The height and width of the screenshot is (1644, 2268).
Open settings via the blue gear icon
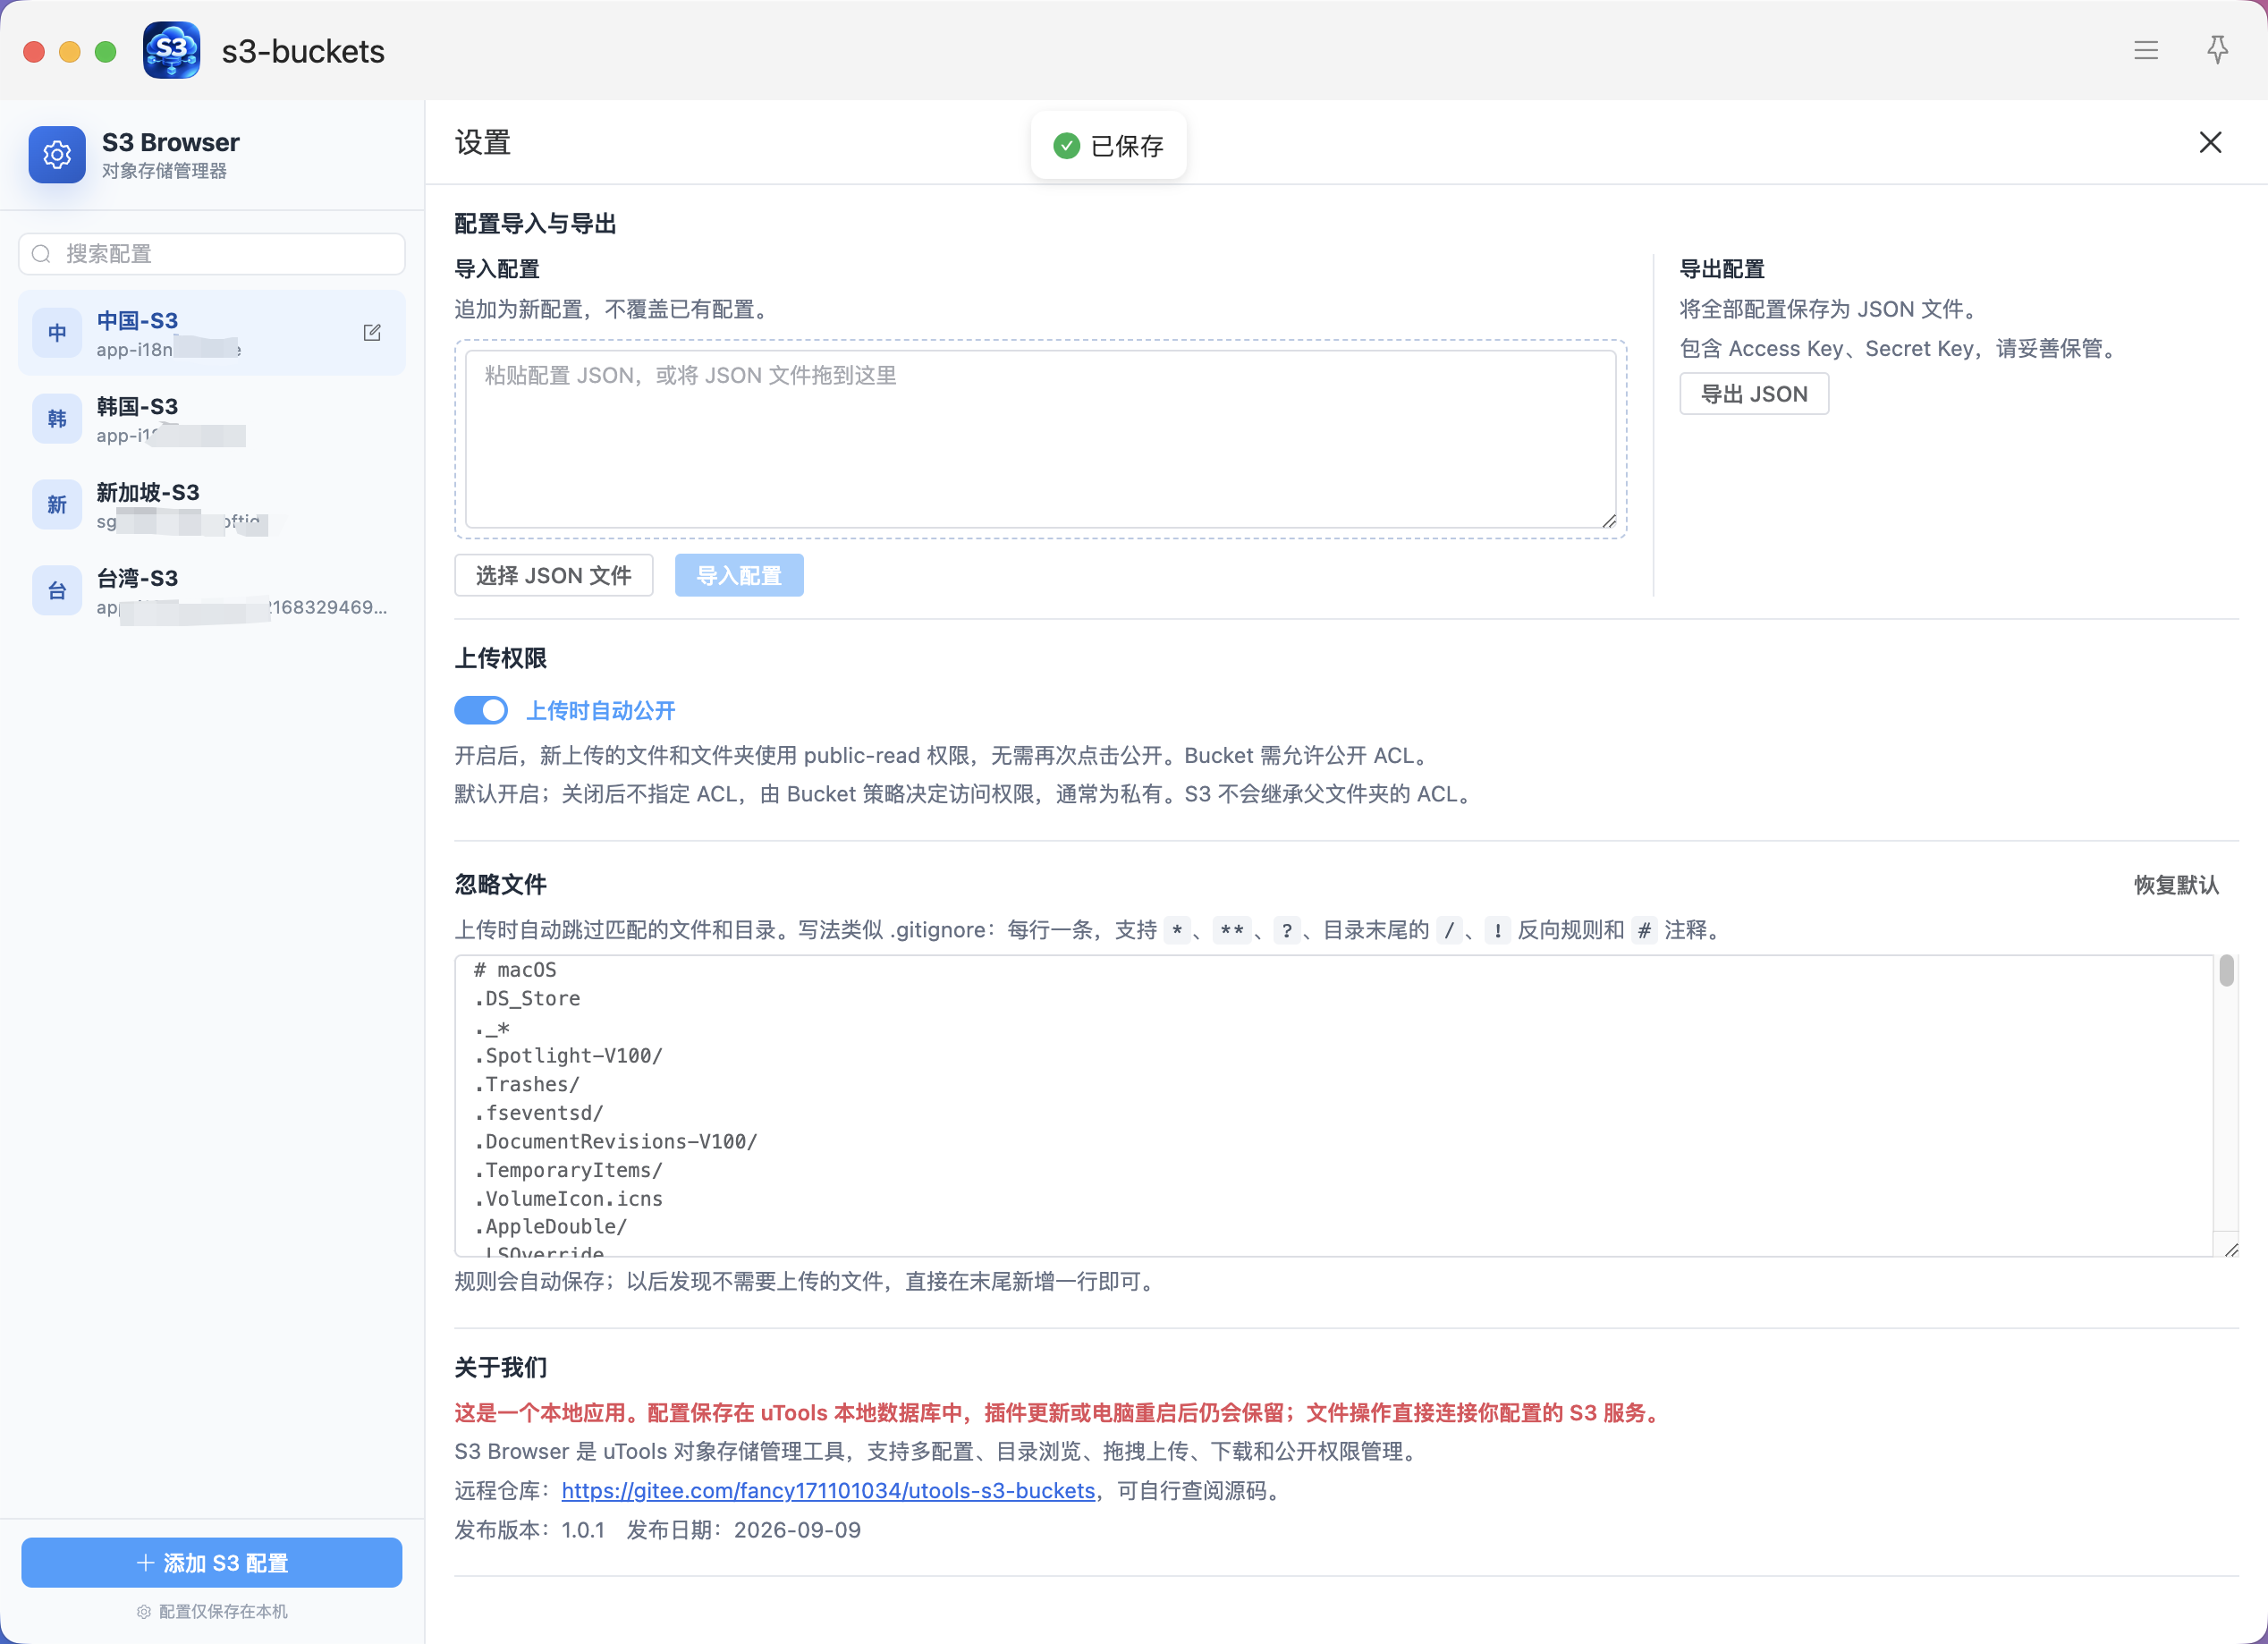57,155
